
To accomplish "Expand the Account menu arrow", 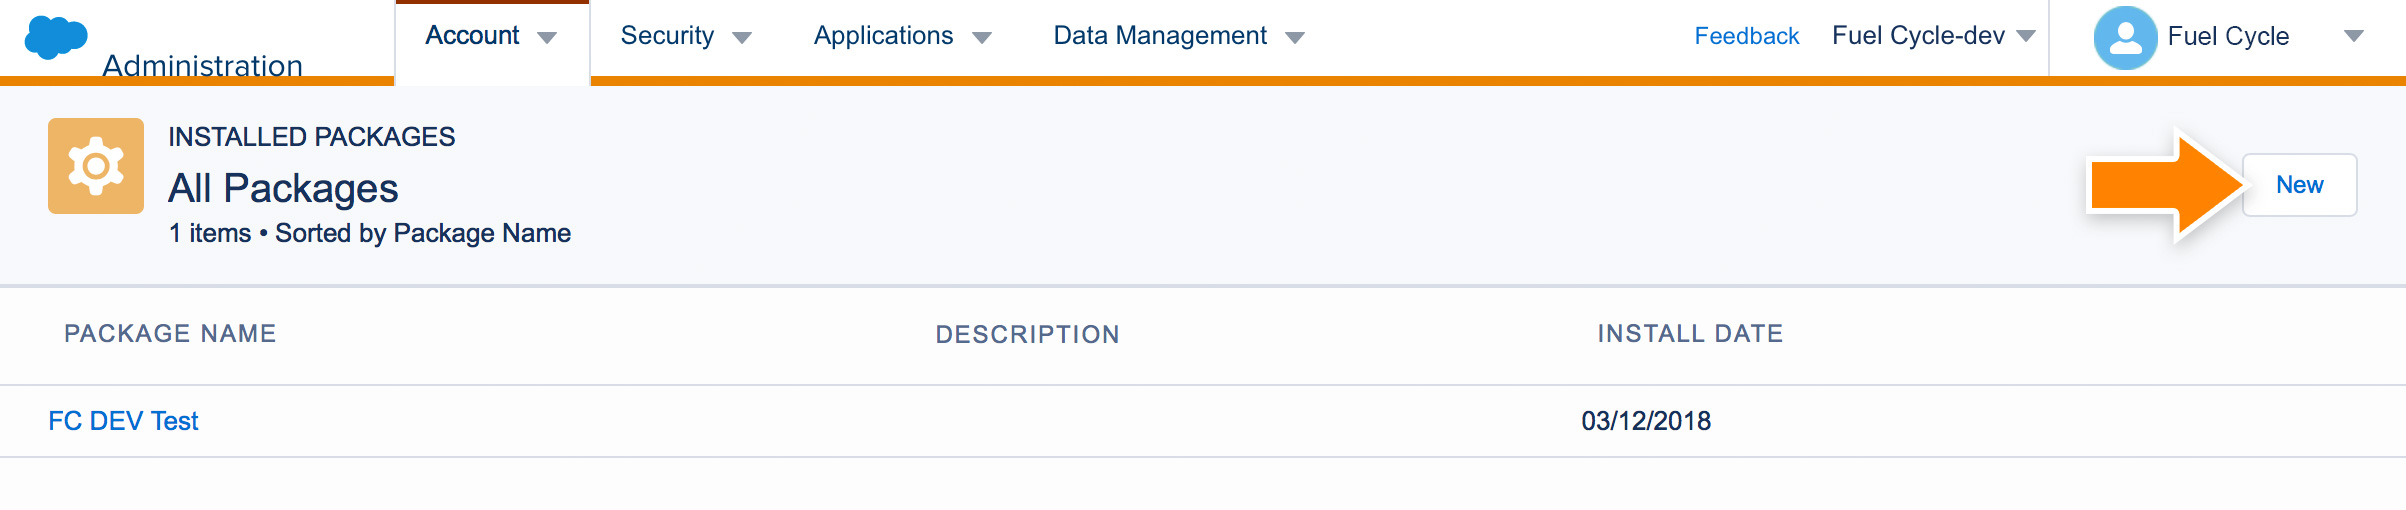I will point(546,38).
